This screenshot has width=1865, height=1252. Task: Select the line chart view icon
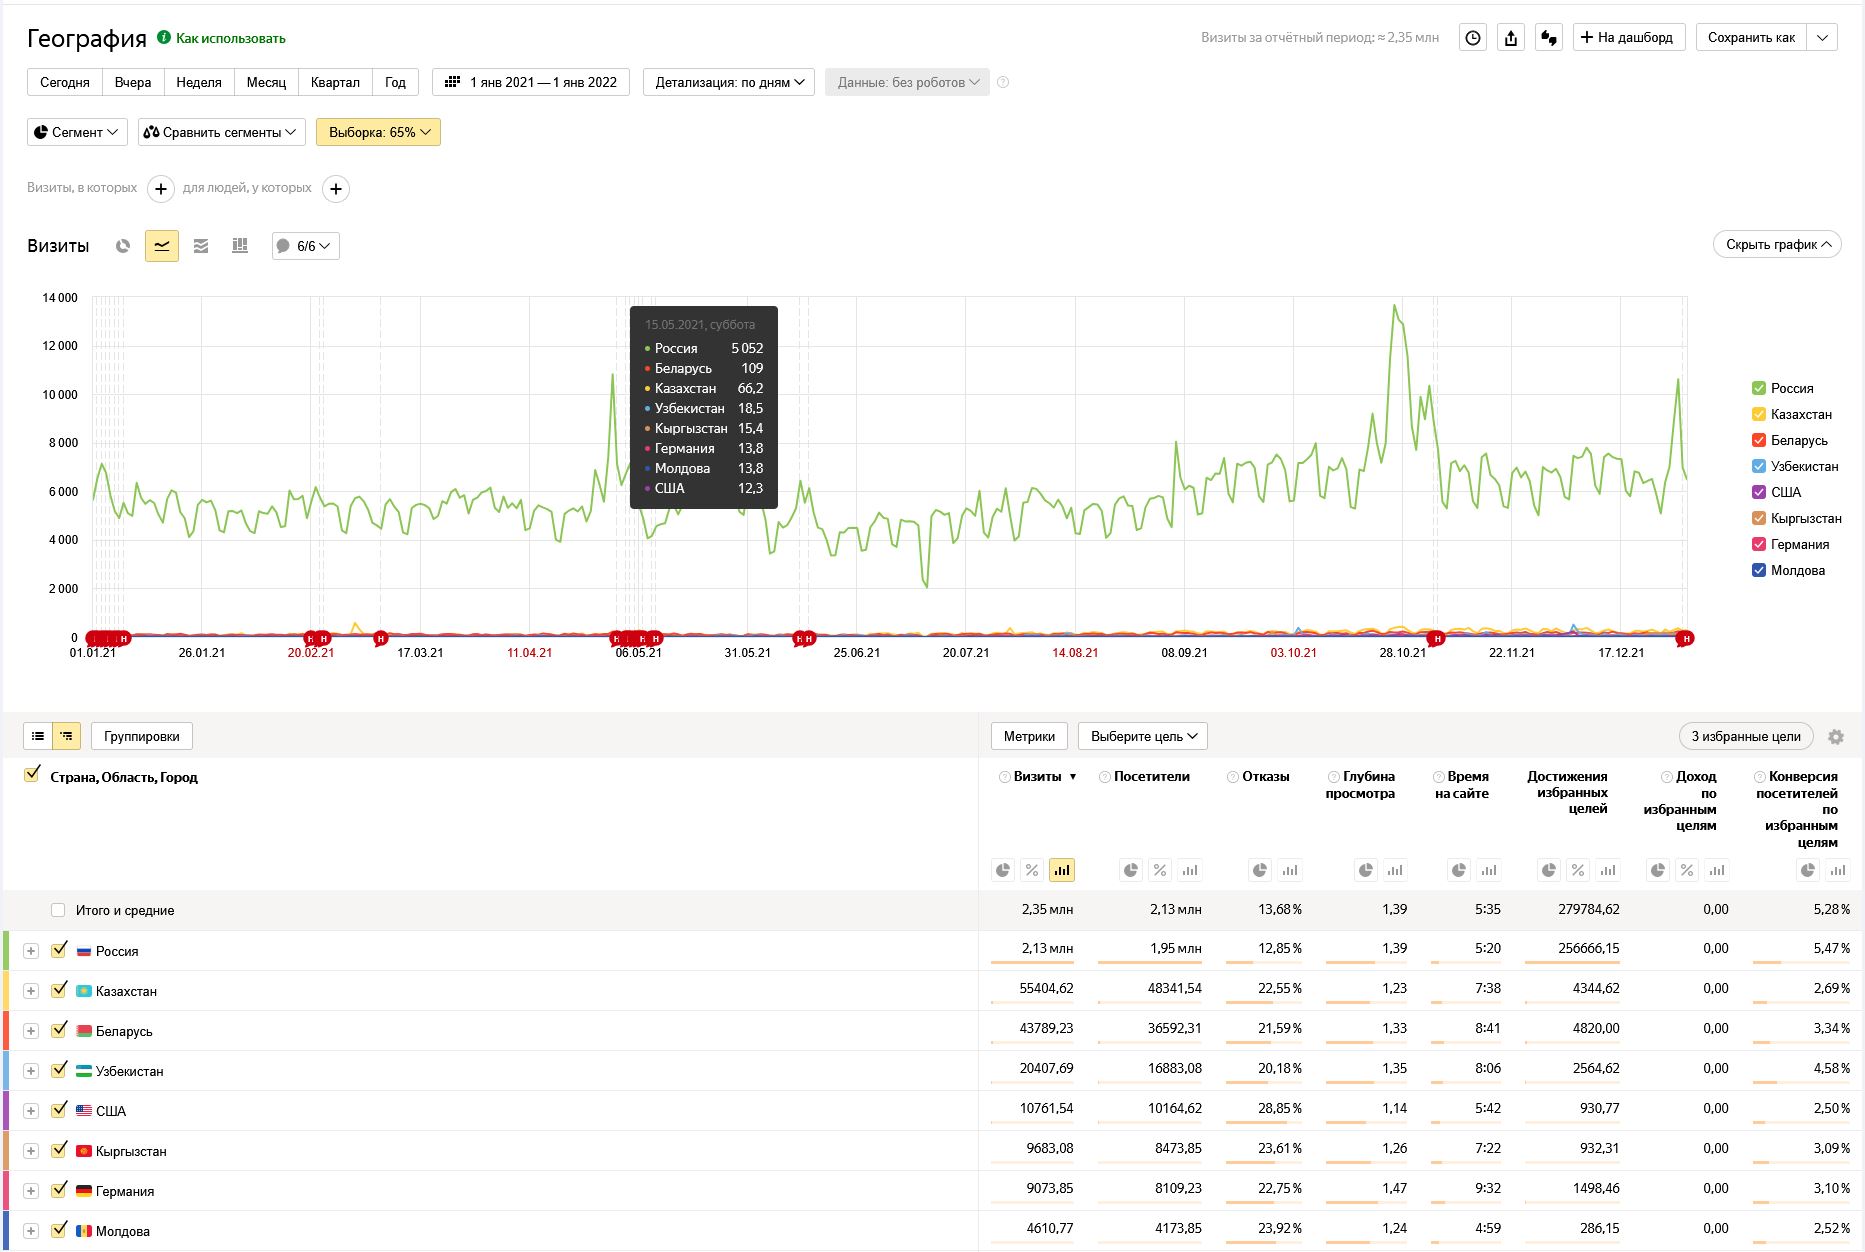(x=162, y=246)
